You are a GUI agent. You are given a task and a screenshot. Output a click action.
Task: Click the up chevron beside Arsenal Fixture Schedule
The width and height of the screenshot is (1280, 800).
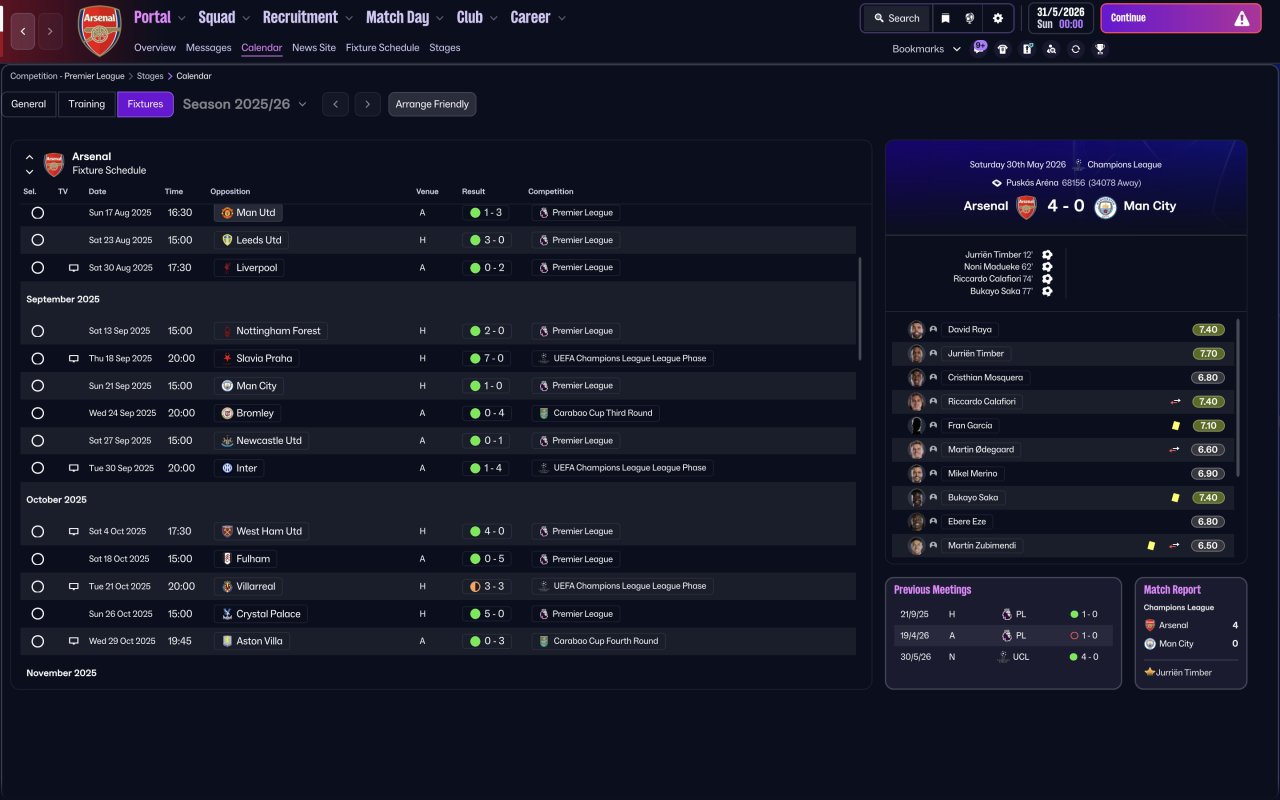point(29,157)
